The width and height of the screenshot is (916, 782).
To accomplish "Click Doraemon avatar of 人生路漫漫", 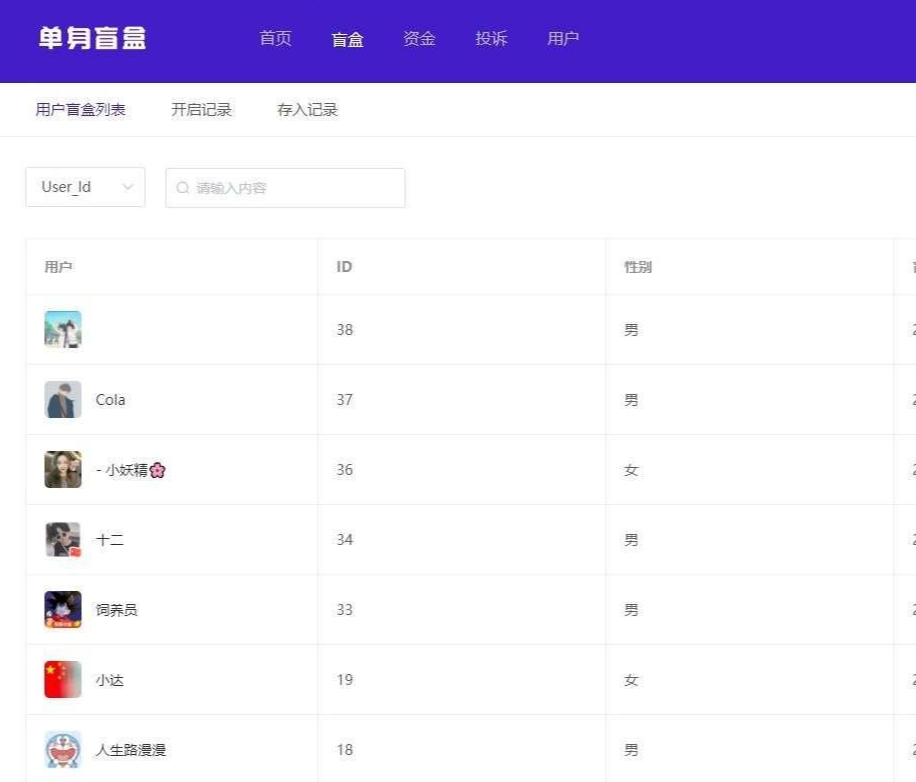I will 63,750.
